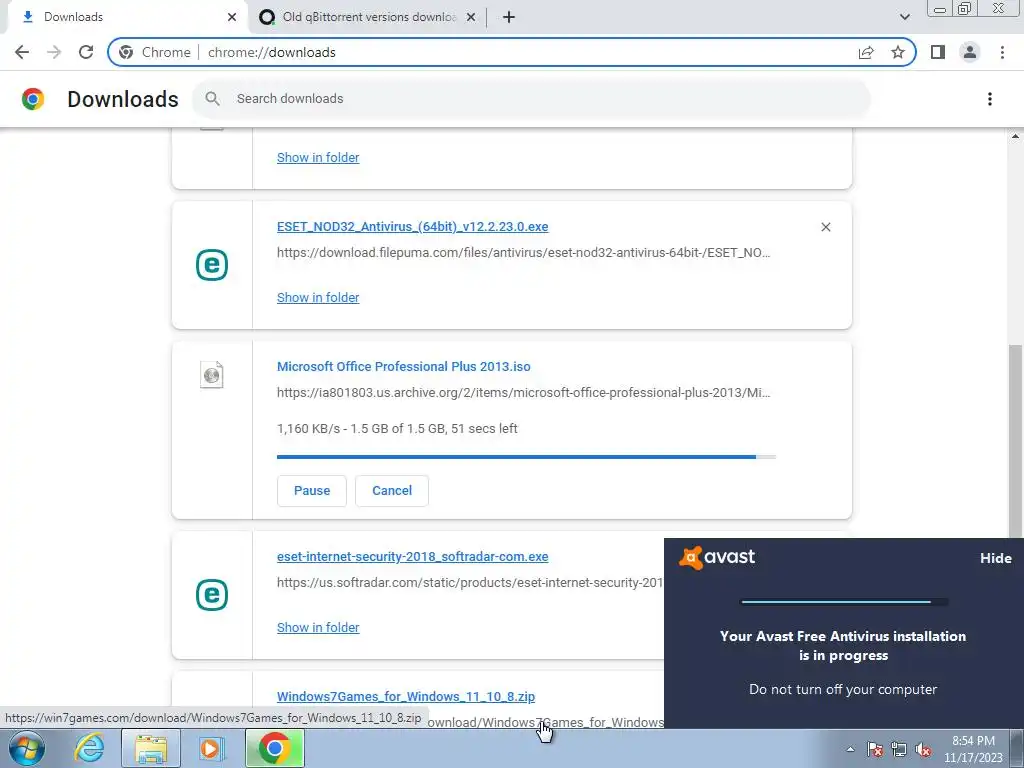Click the Chrome logo beside Downloads title
Viewport: 1024px width, 768px height.
coord(33,99)
